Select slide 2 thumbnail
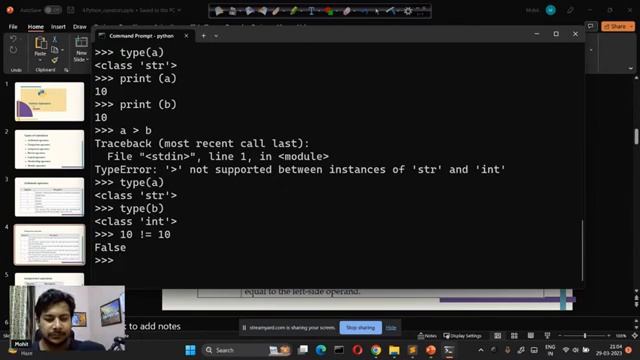The height and width of the screenshot is (360, 640). (x=49, y=149)
